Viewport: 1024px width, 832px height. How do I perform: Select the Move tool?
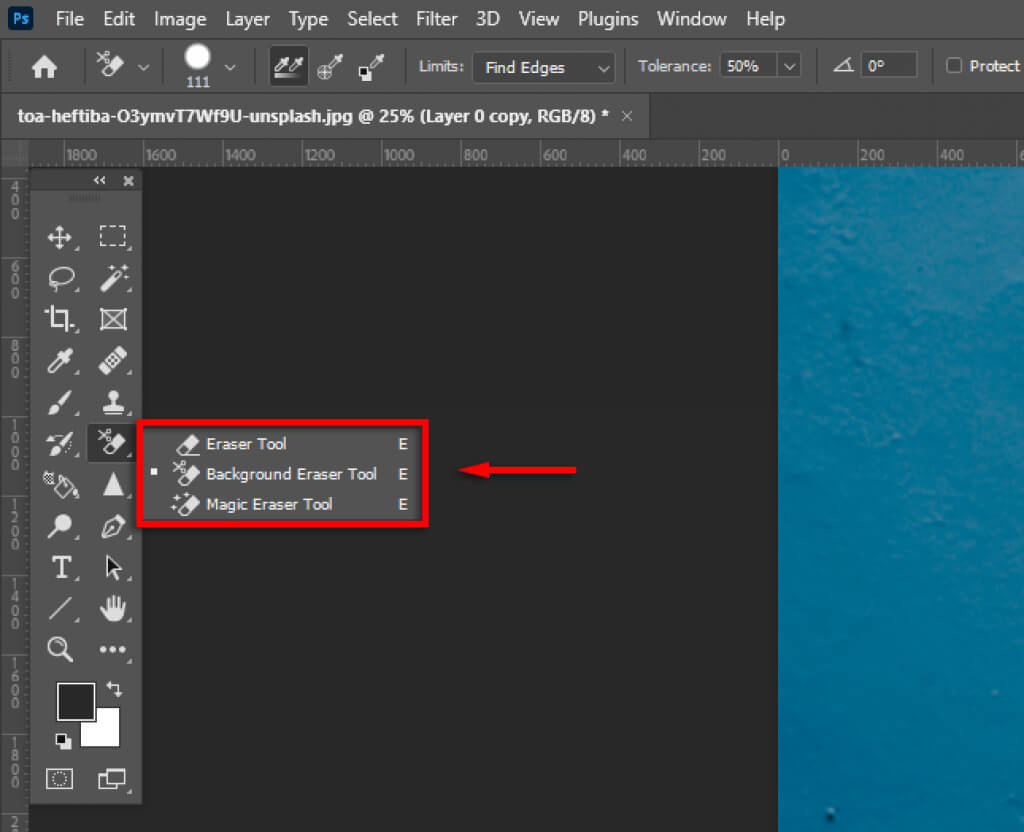(x=60, y=237)
